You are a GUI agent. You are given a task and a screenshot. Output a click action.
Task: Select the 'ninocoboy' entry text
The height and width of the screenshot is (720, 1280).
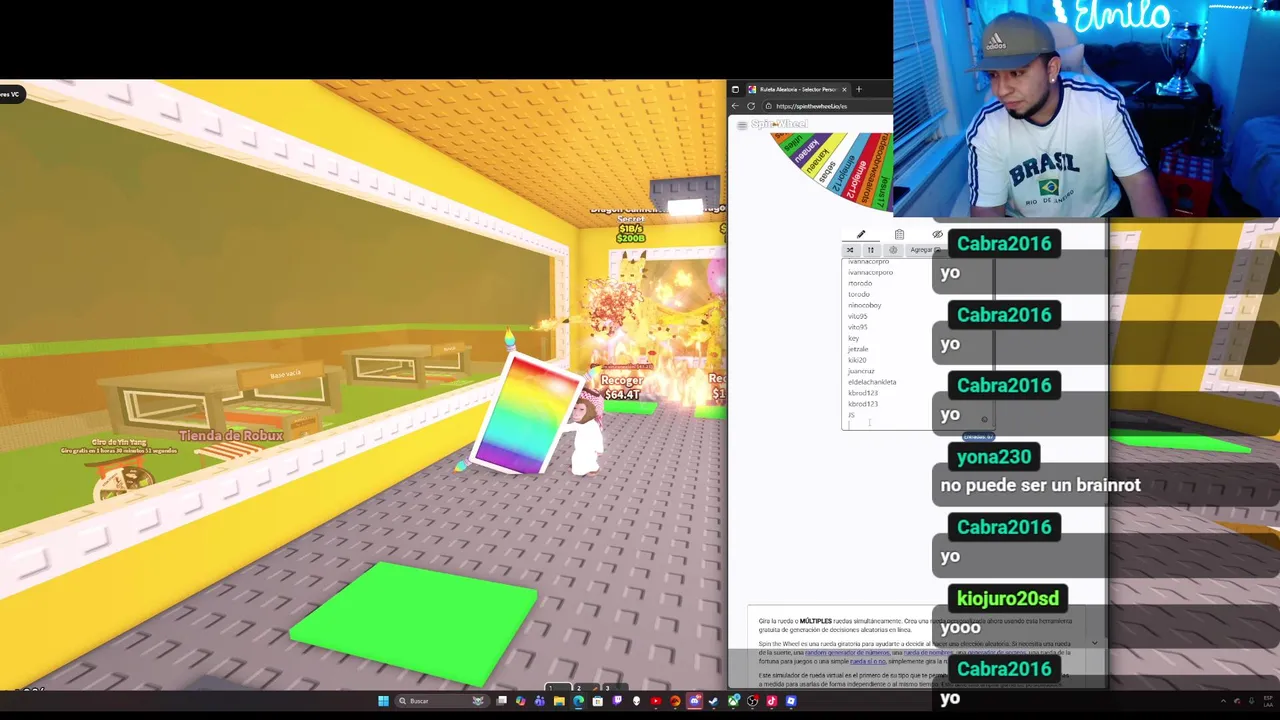click(x=865, y=305)
